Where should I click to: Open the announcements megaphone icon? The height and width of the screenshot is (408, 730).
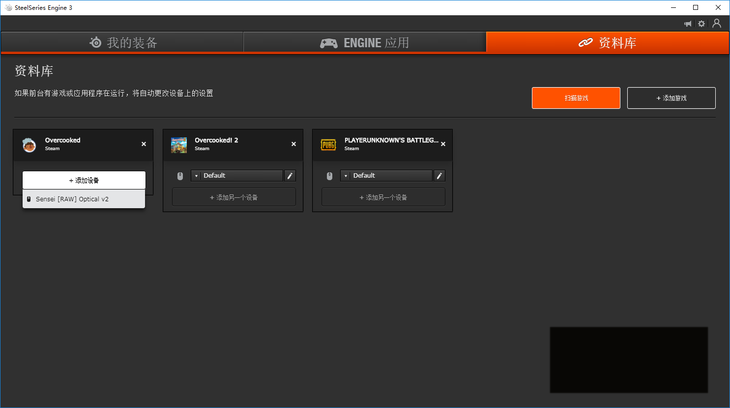pyautogui.click(x=688, y=24)
